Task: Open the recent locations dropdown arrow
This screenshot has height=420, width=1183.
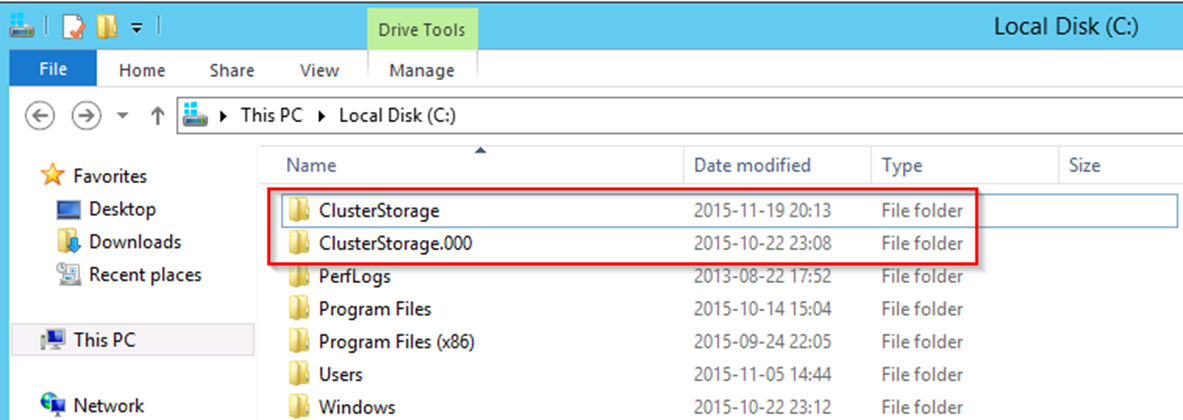Action: (122, 117)
